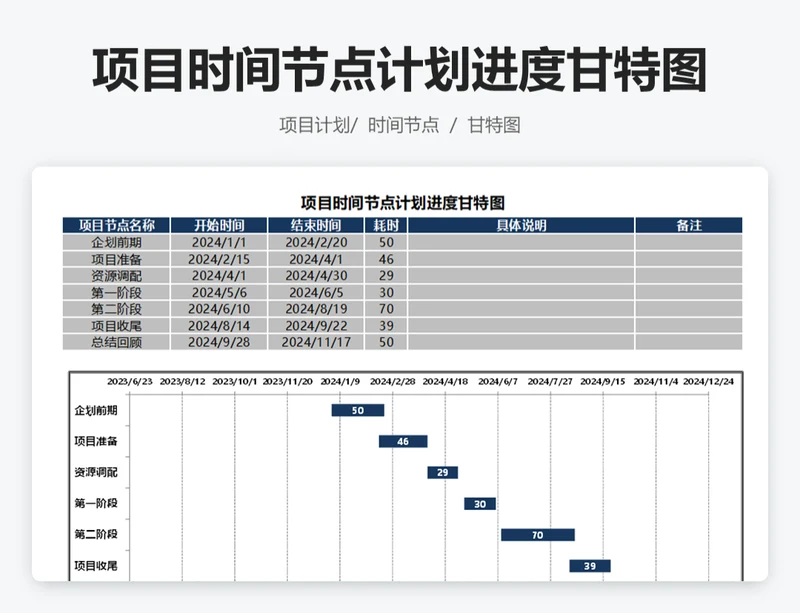Select the 资源调配 table cell

116,276
